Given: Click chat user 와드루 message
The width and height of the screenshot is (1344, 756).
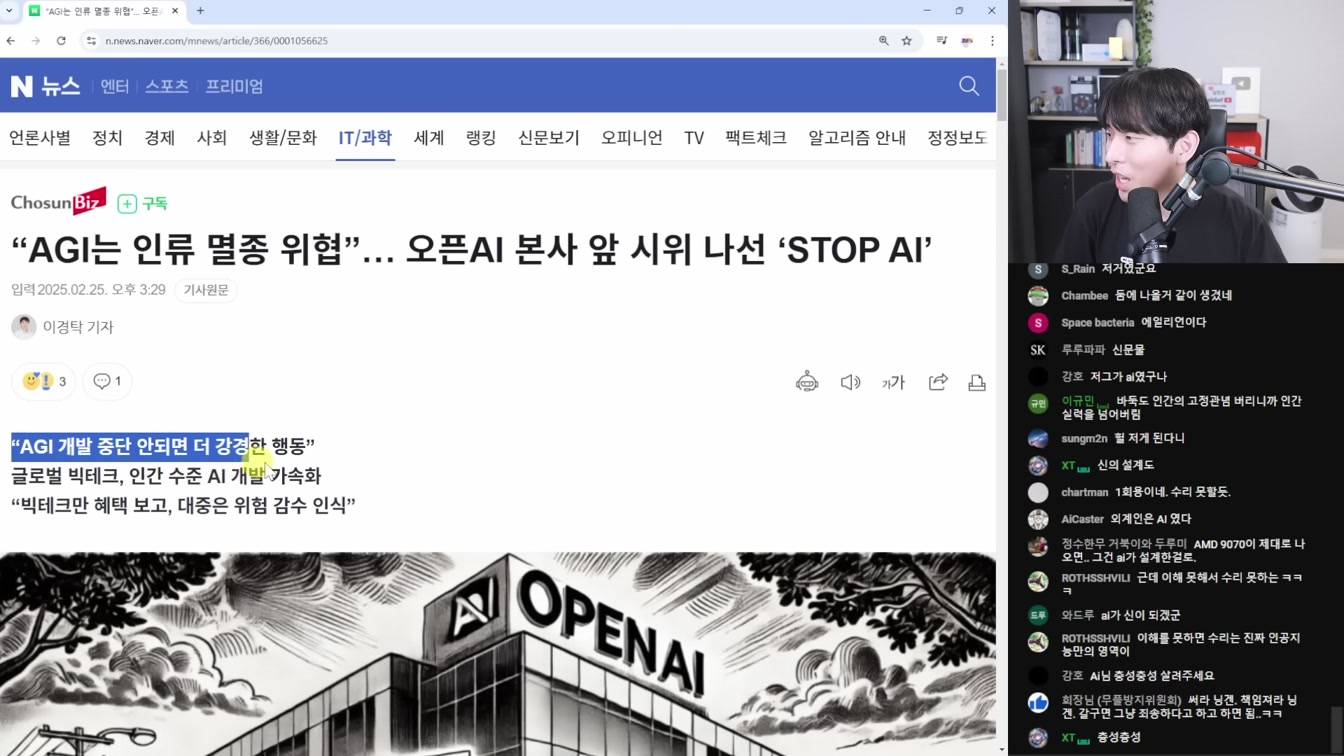Looking at the screenshot, I should (1141, 615).
